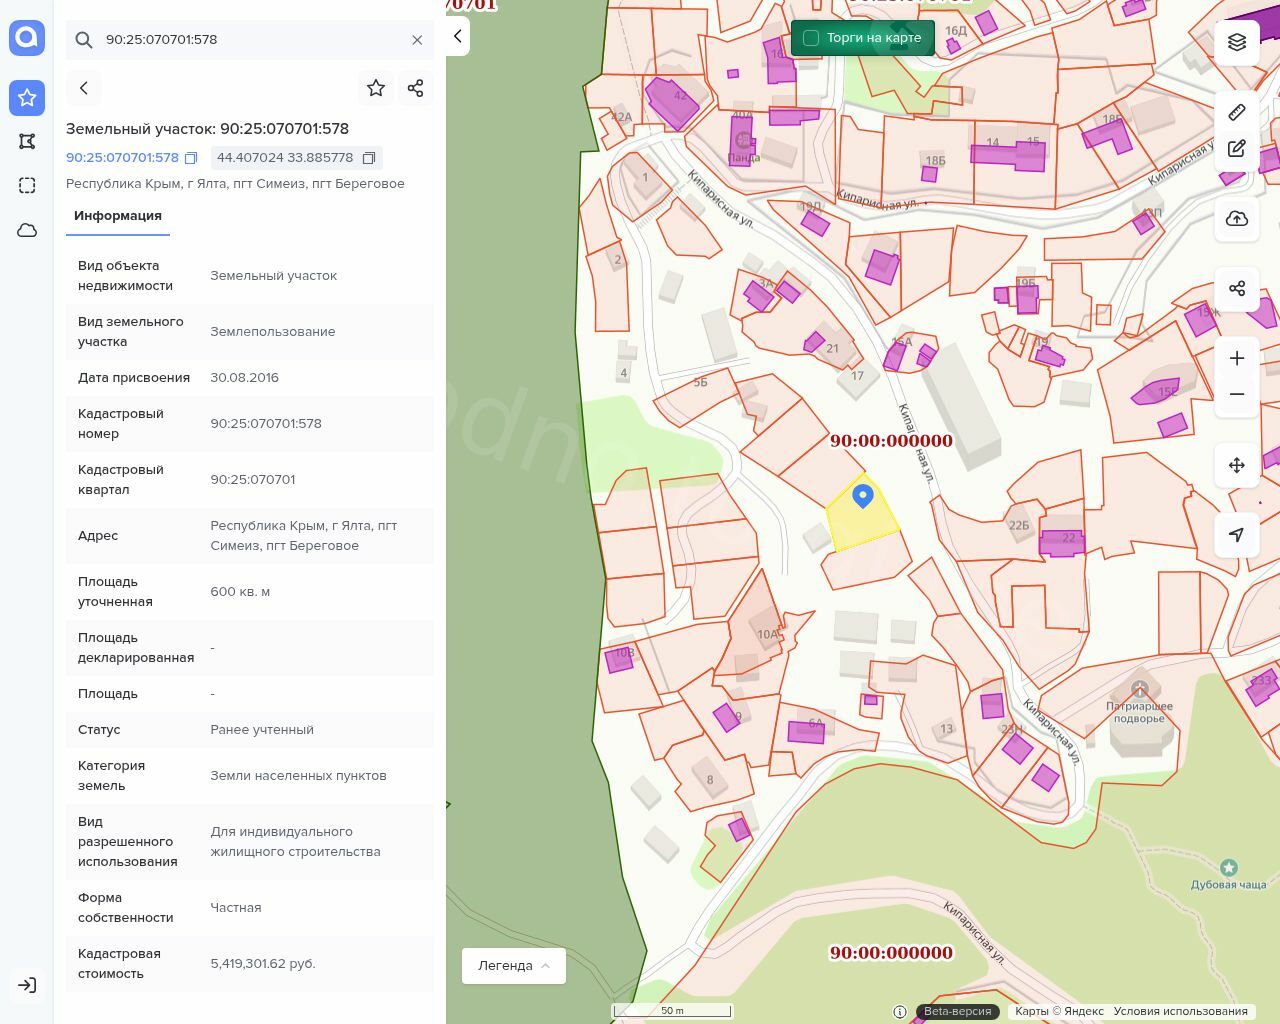The width and height of the screenshot is (1280, 1024).
Task: Open the cloud icon in left sidebar
Action: click(27, 230)
